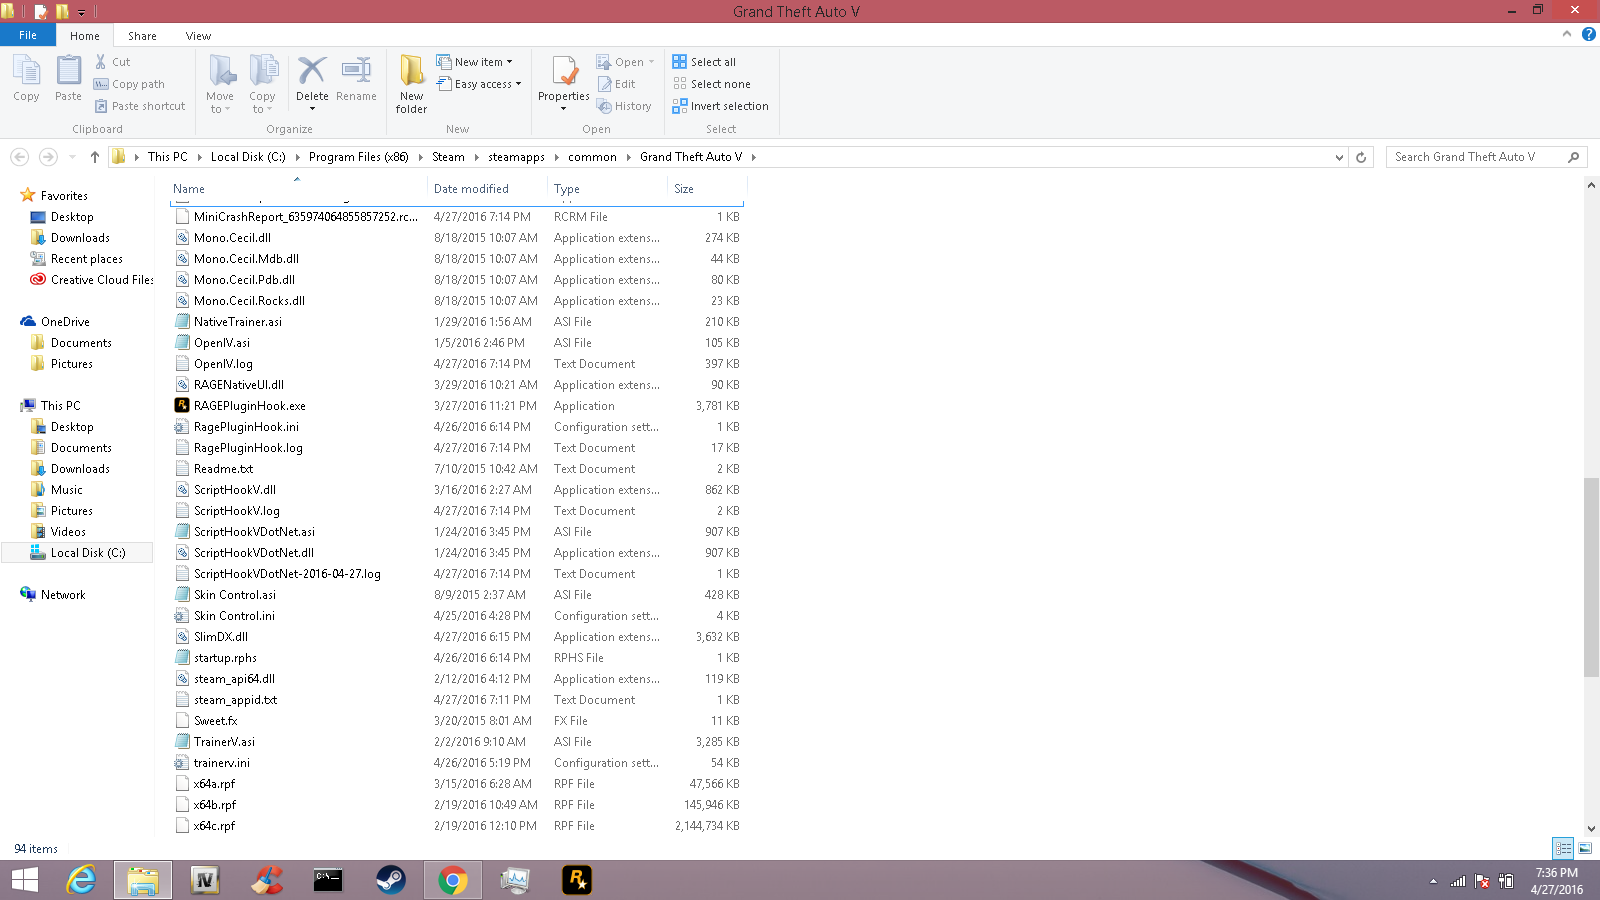This screenshot has width=1600, height=900.
Task: Click the Rename ribbon icon
Action: click(x=356, y=79)
